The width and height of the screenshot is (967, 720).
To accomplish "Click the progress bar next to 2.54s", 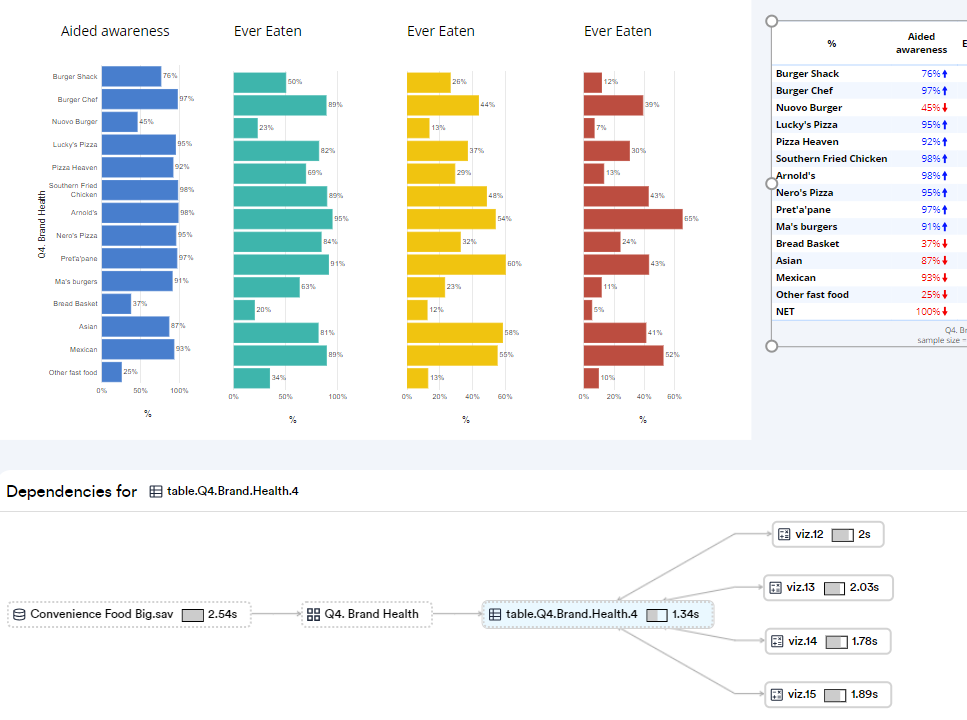I will pyautogui.click(x=192, y=615).
